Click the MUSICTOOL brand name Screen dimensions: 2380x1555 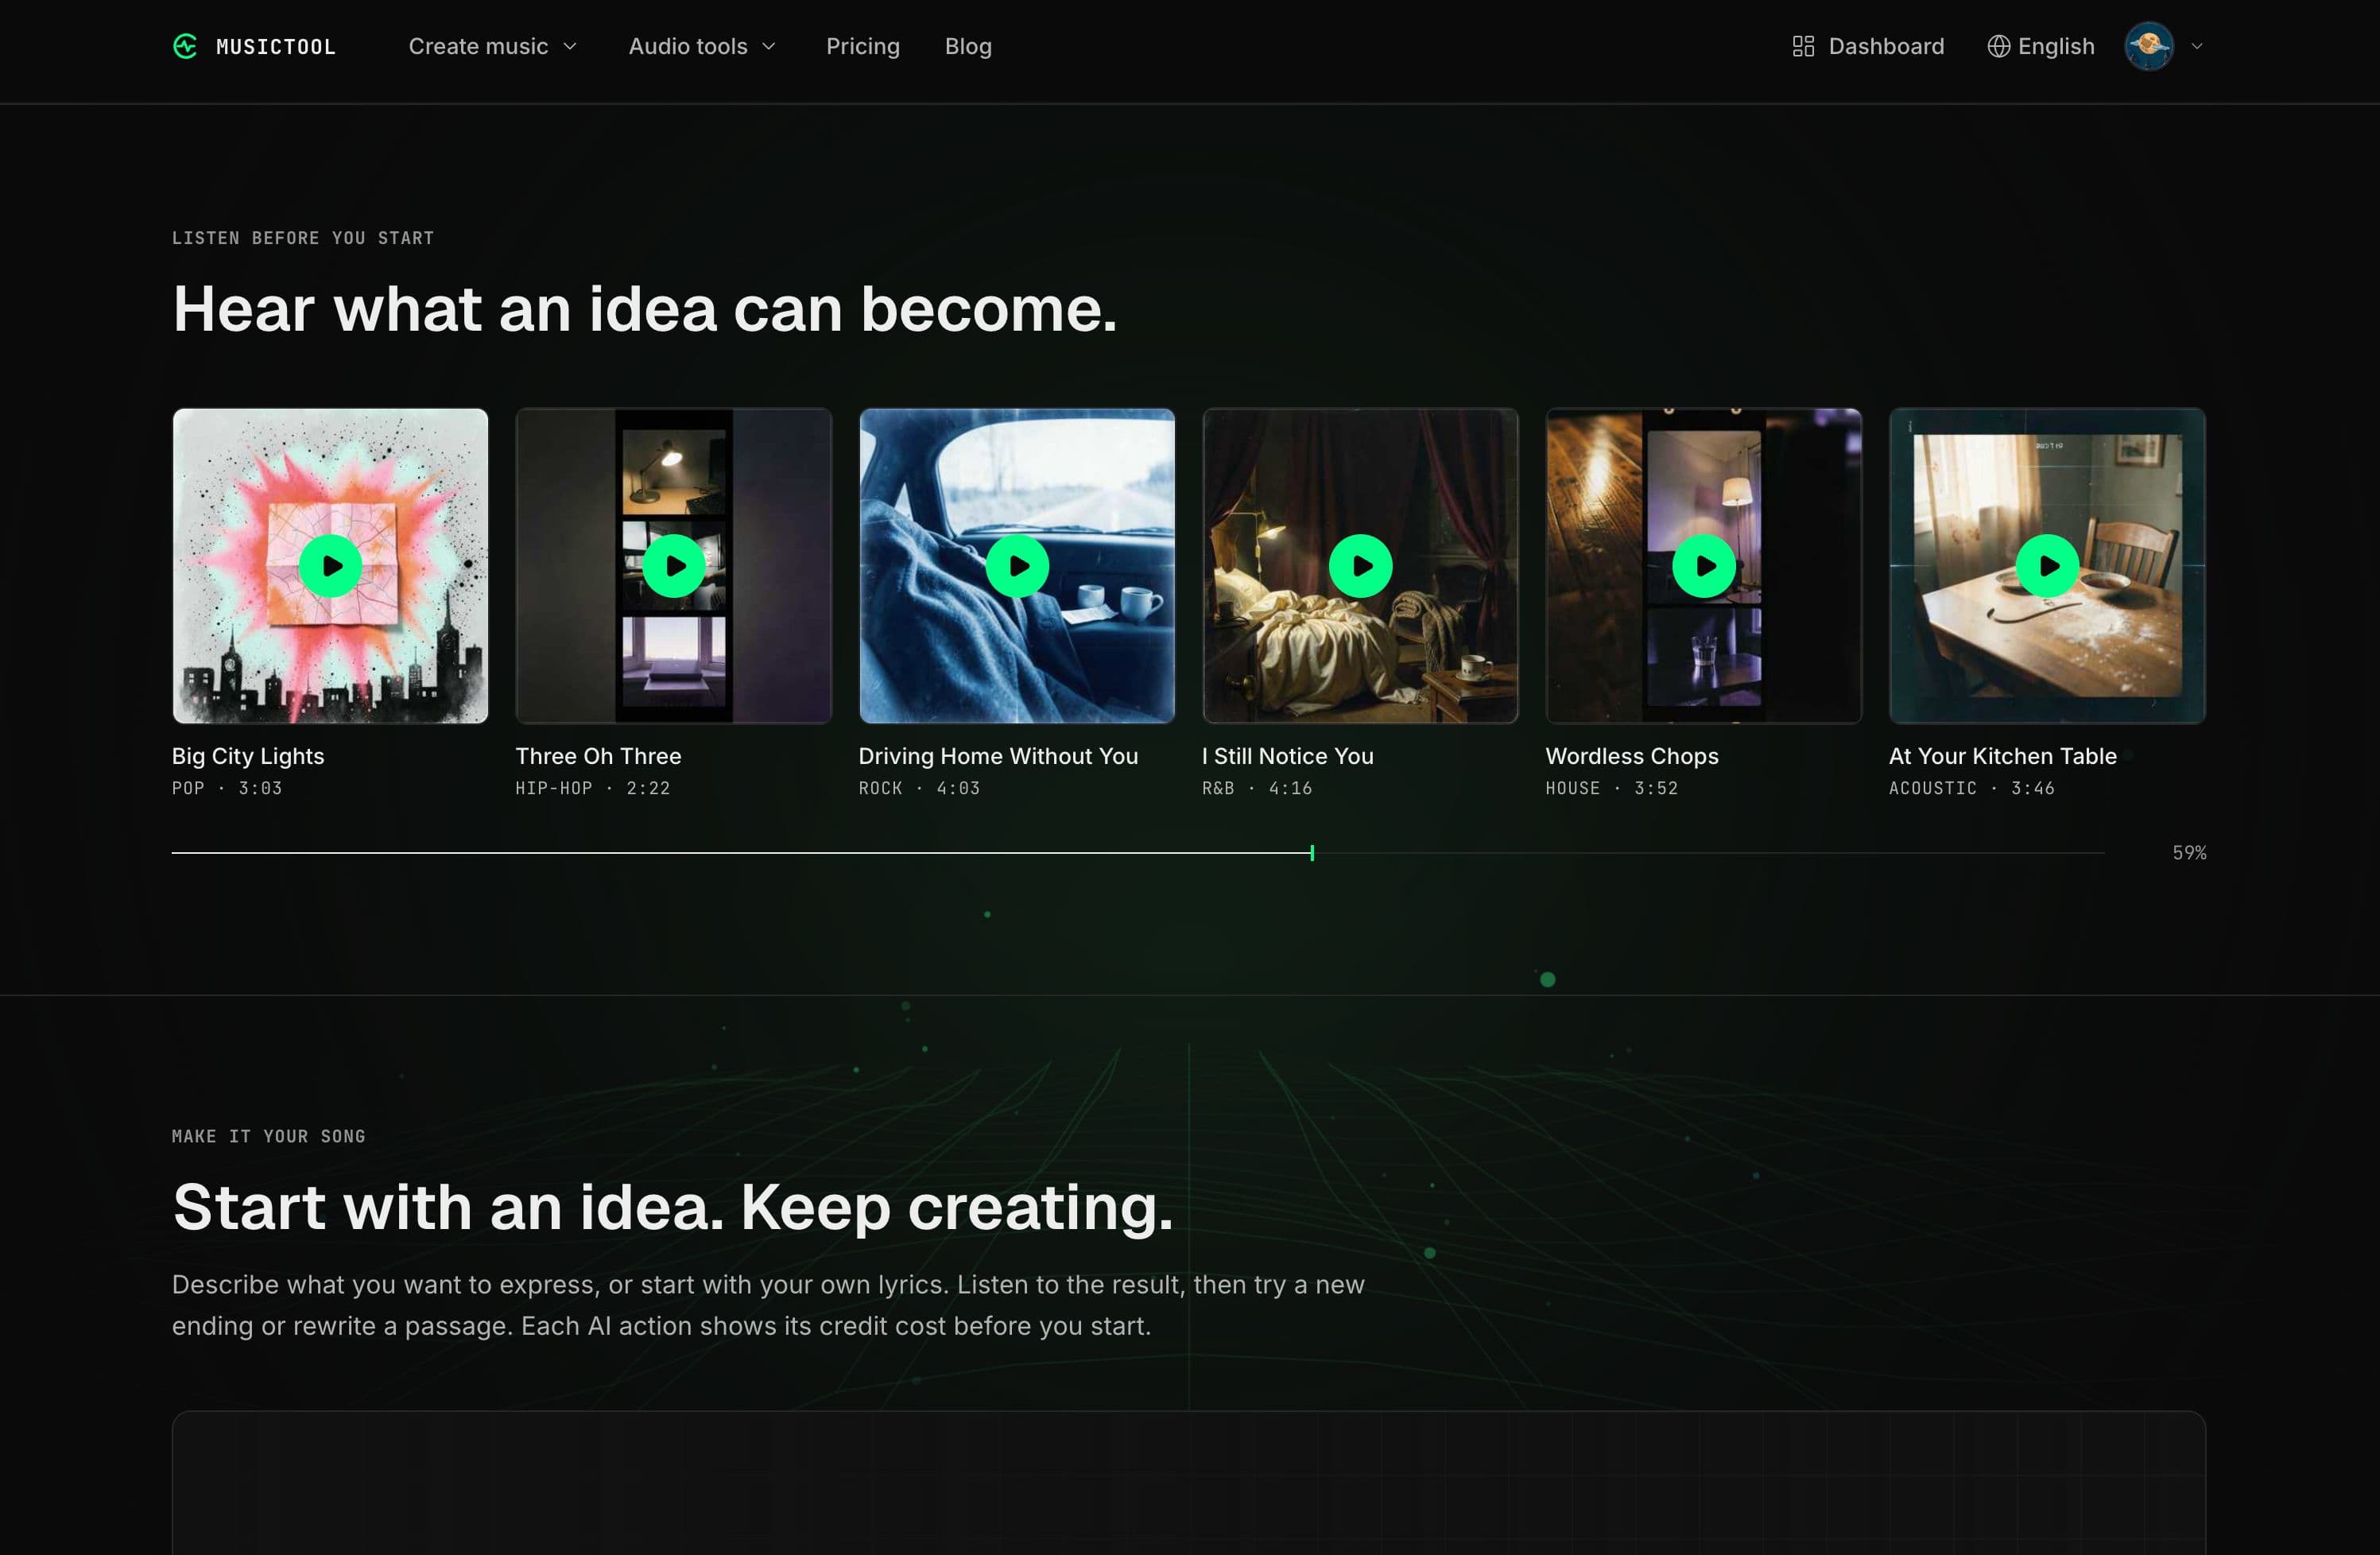coord(276,46)
